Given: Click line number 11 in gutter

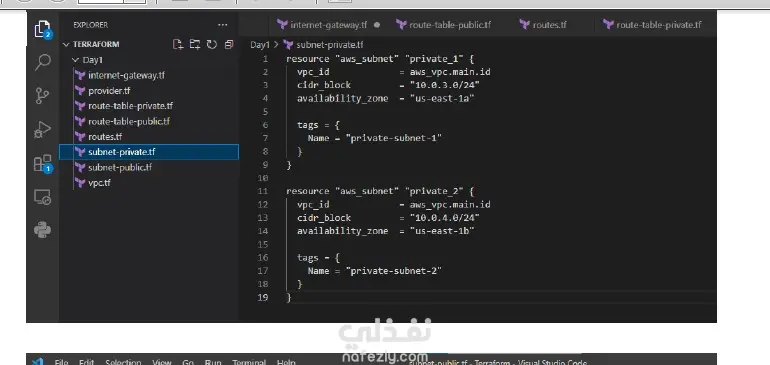Looking at the screenshot, I should pyautogui.click(x=263, y=191).
